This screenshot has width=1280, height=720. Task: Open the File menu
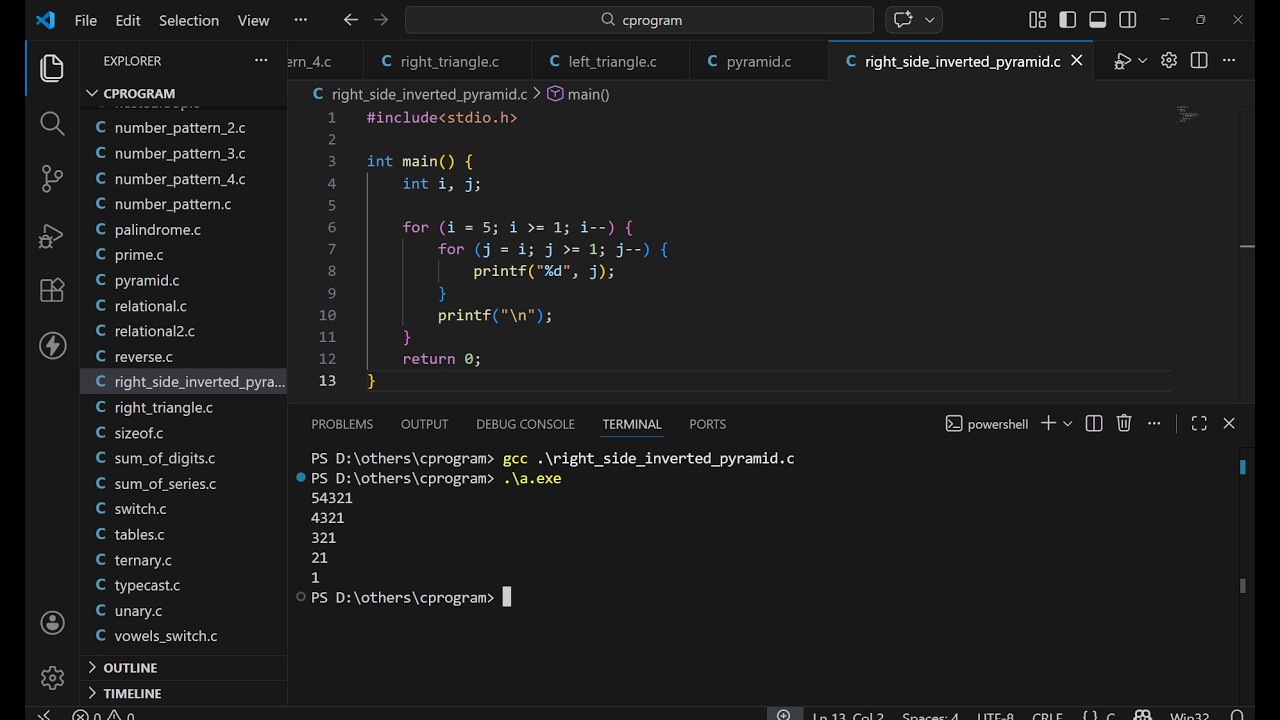coord(86,20)
